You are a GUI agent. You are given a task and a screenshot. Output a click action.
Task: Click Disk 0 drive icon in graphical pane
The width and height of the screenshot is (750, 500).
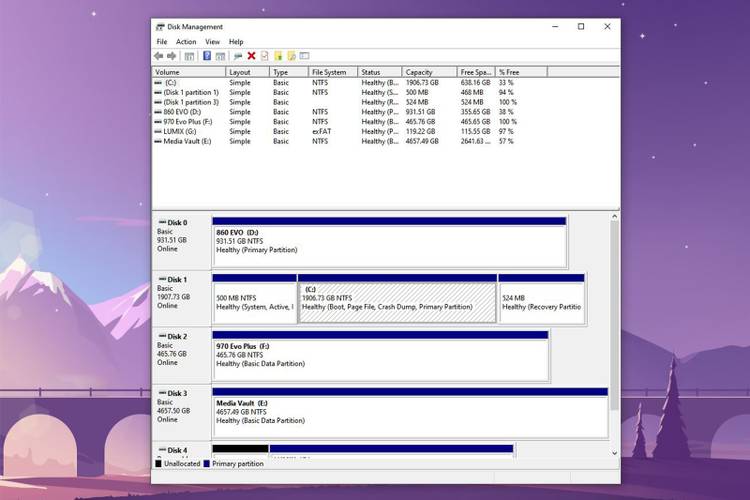tap(162, 222)
